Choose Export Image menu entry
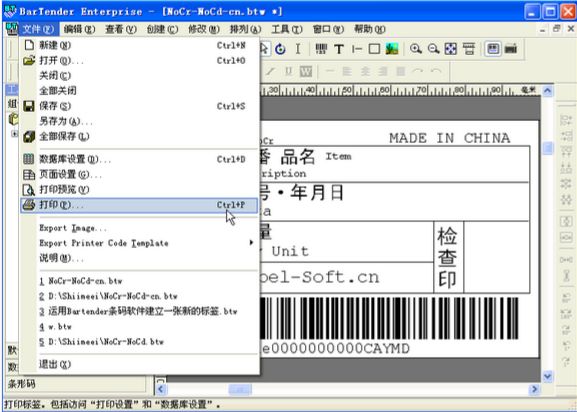 coord(140,228)
